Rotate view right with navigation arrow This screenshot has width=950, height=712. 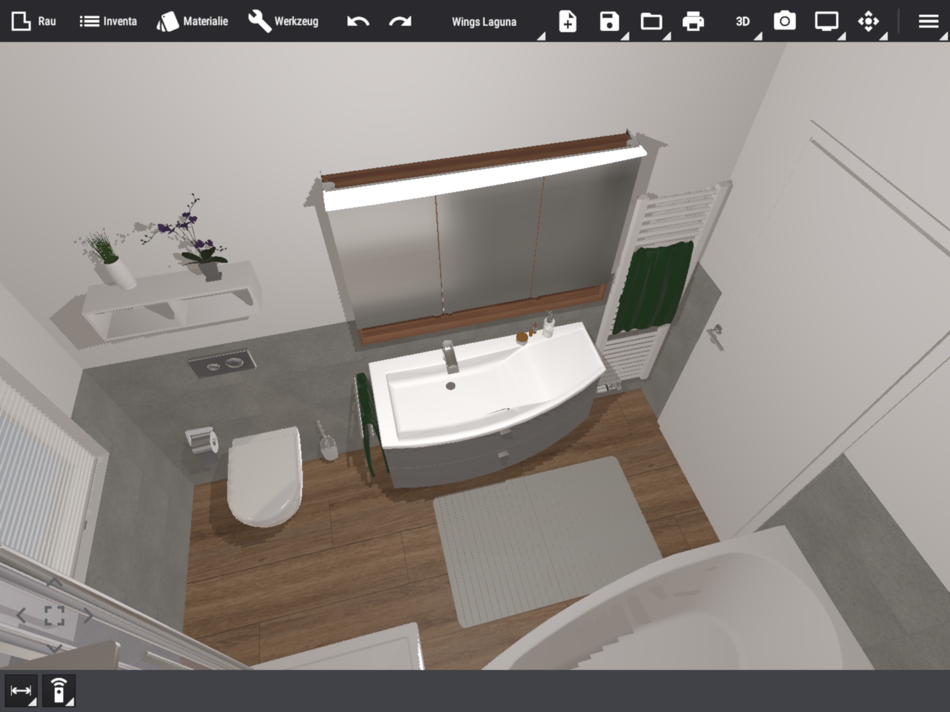pyautogui.click(x=88, y=616)
